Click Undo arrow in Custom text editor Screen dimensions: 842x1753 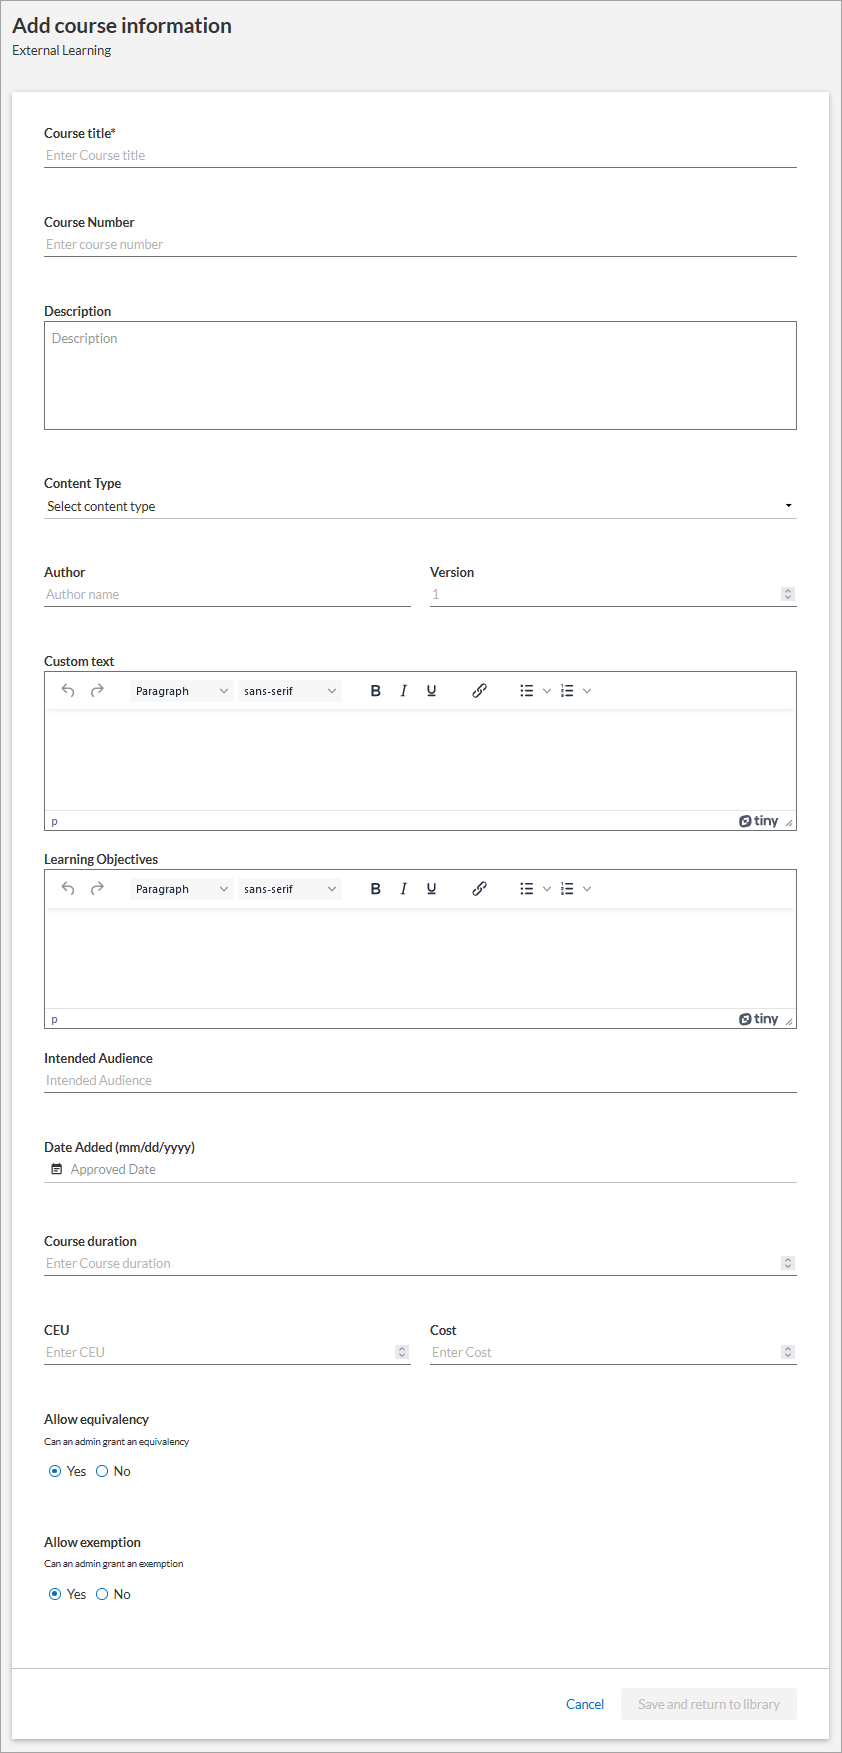coord(68,691)
